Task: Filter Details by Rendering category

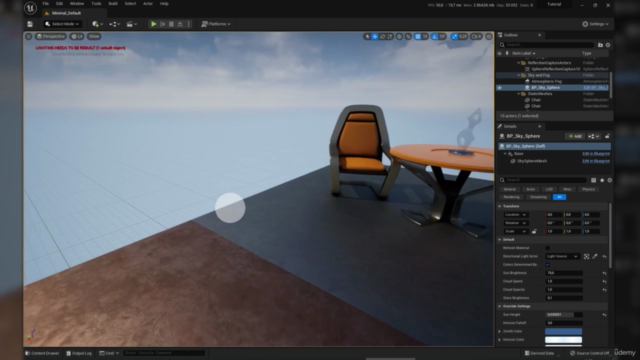Action: coord(511,197)
